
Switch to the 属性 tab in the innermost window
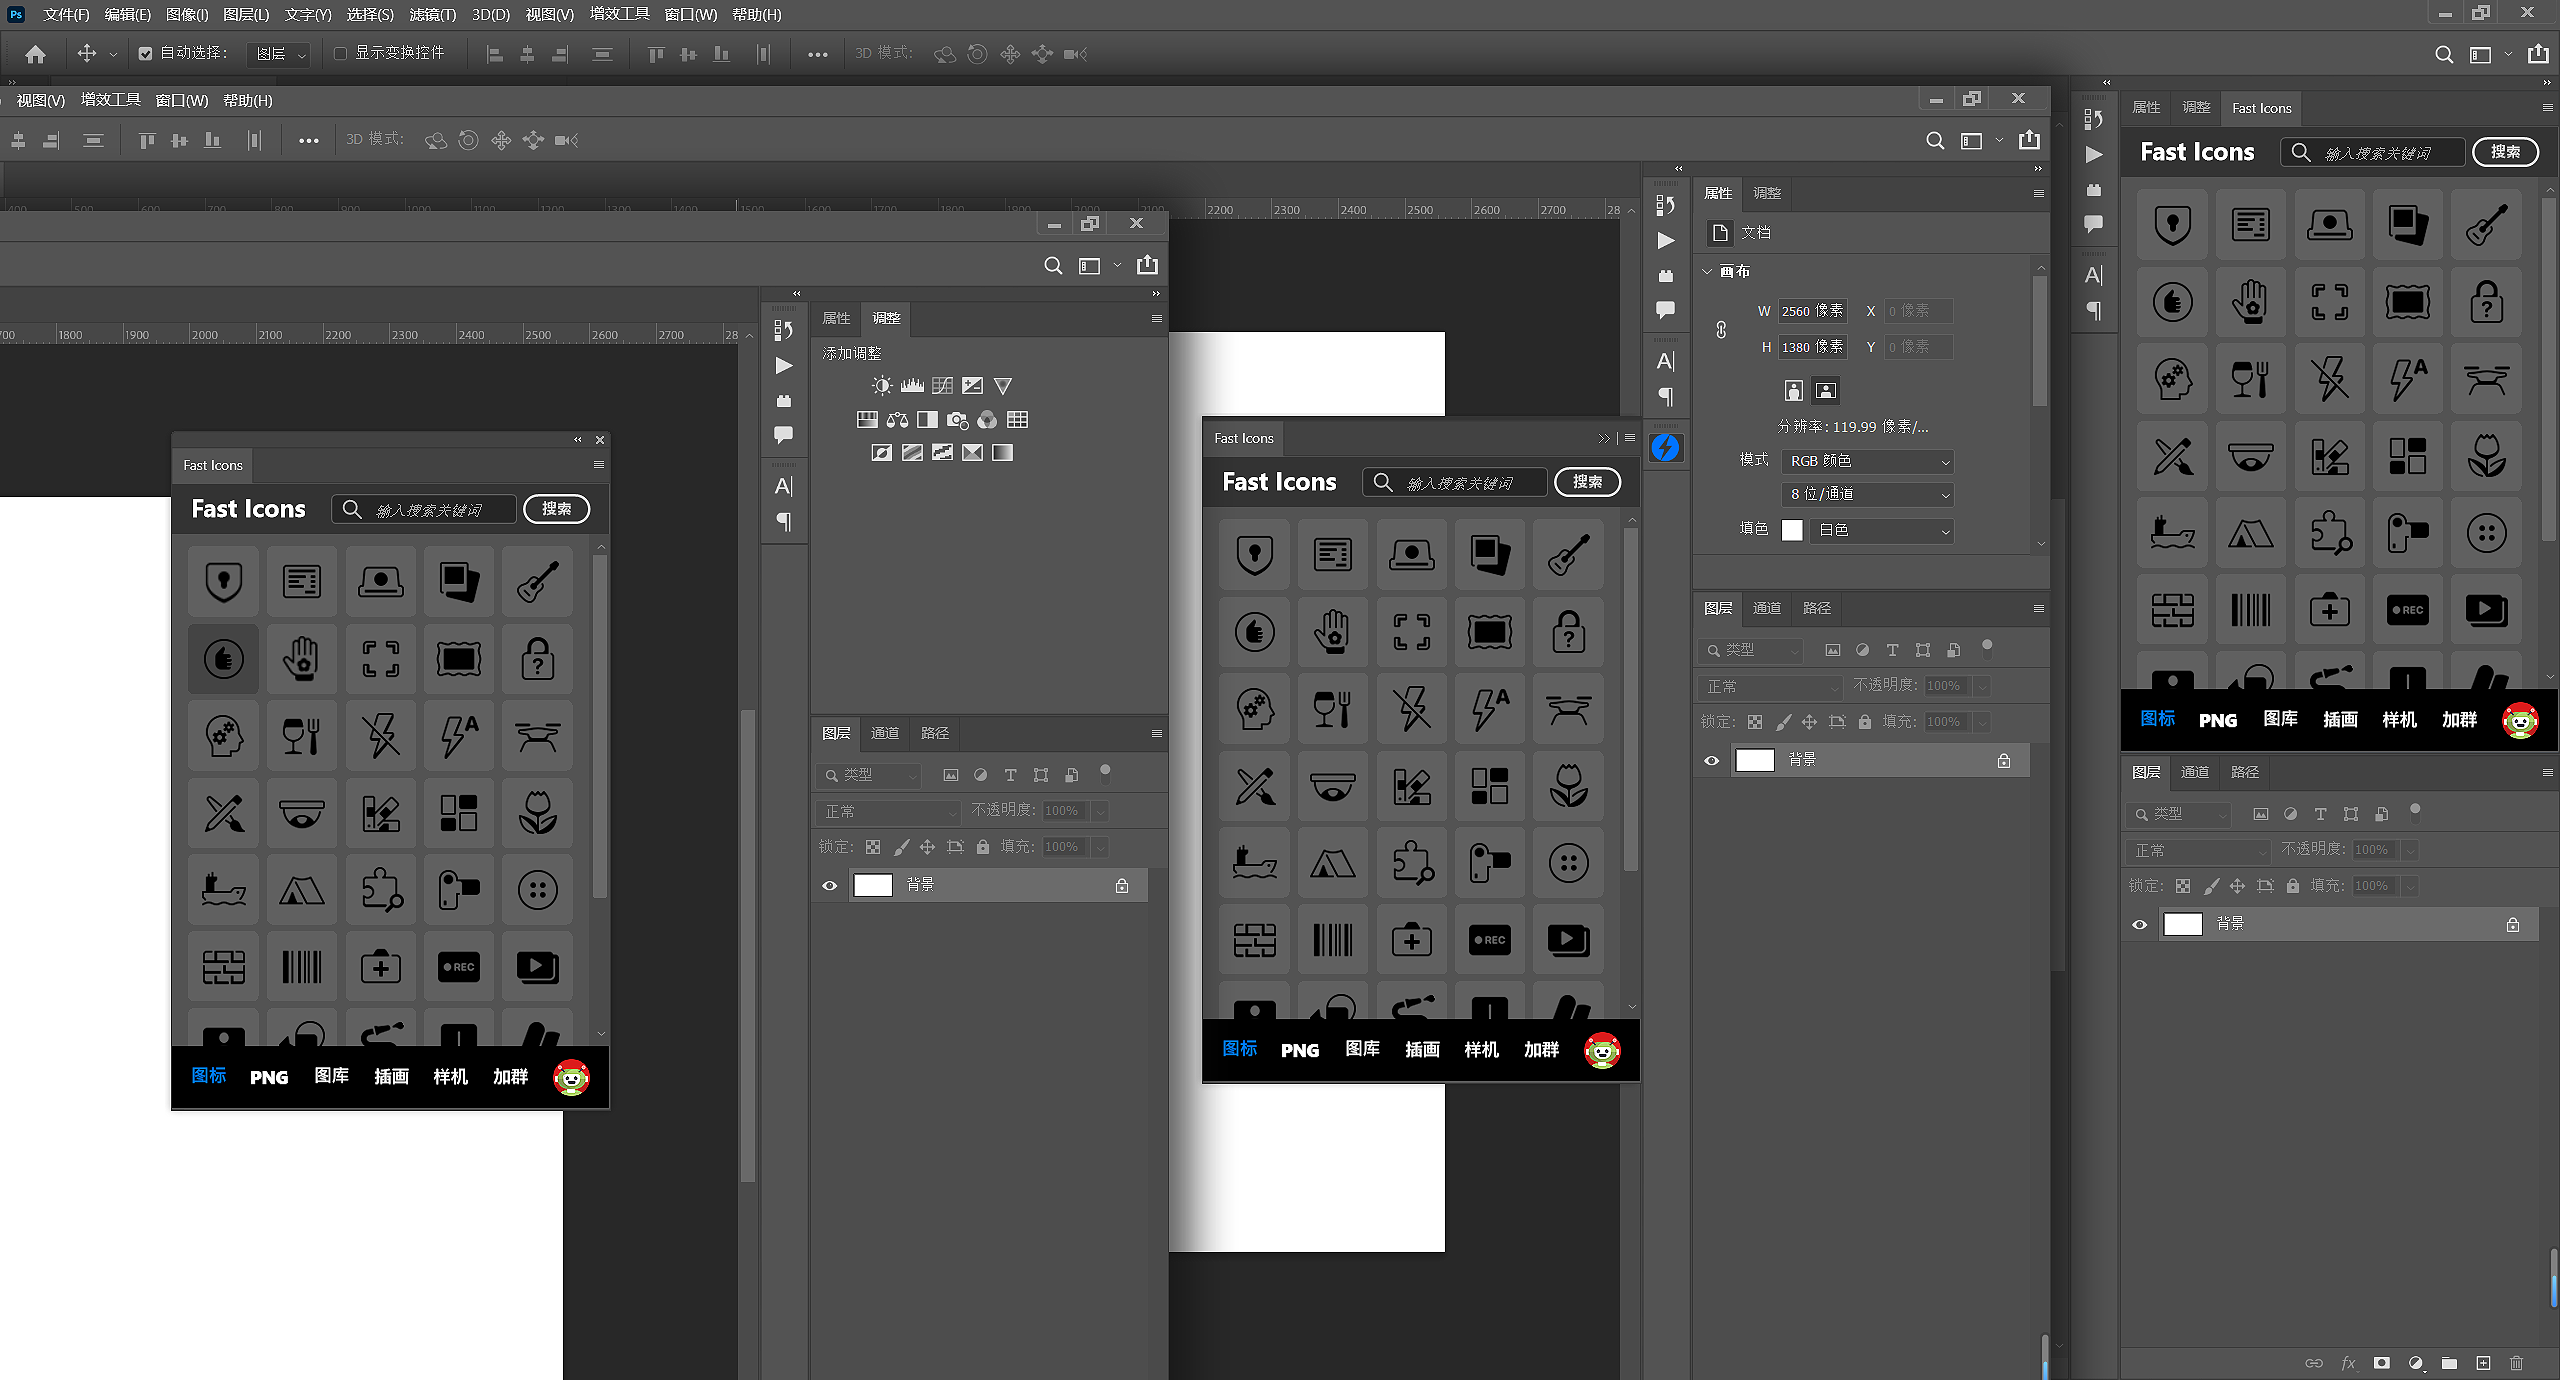pos(836,318)
